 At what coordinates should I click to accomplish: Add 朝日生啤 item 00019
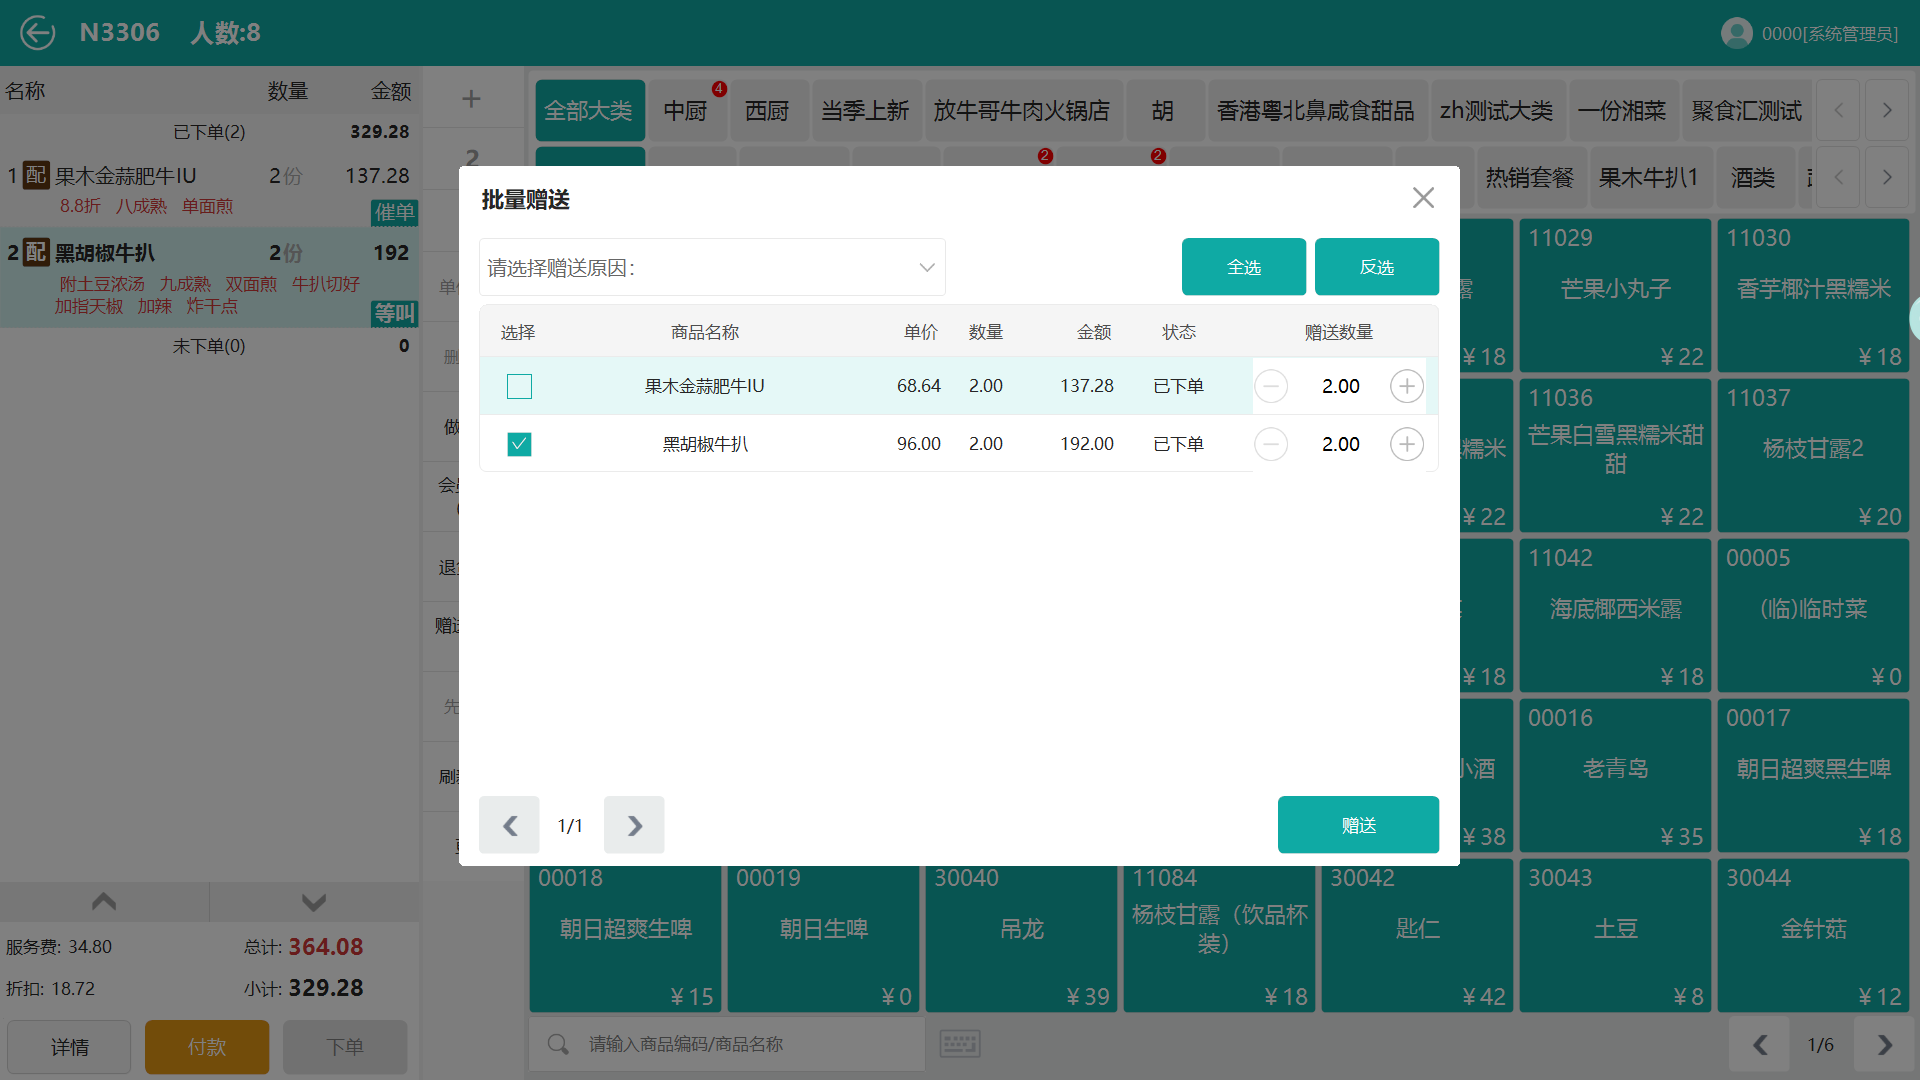(823, 937)
